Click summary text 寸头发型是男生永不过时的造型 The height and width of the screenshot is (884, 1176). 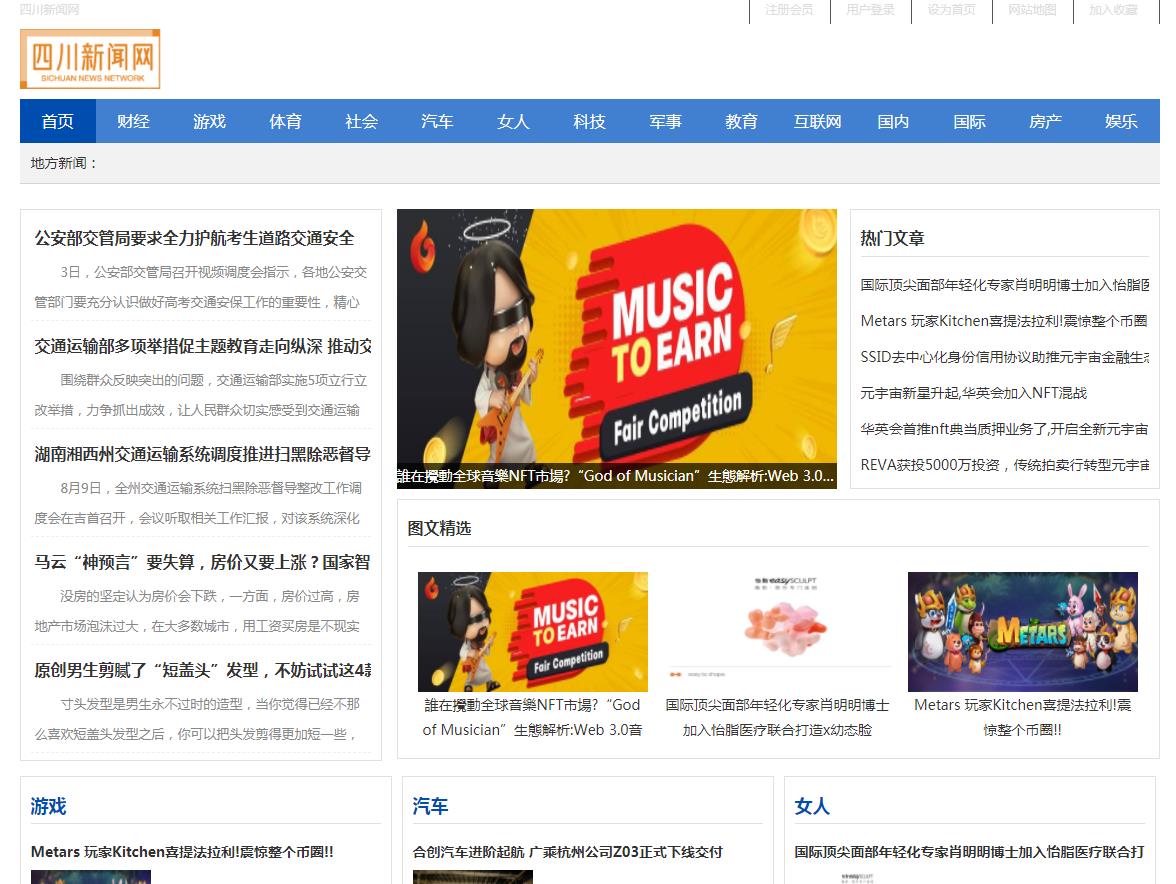click(x=197, y=719)
